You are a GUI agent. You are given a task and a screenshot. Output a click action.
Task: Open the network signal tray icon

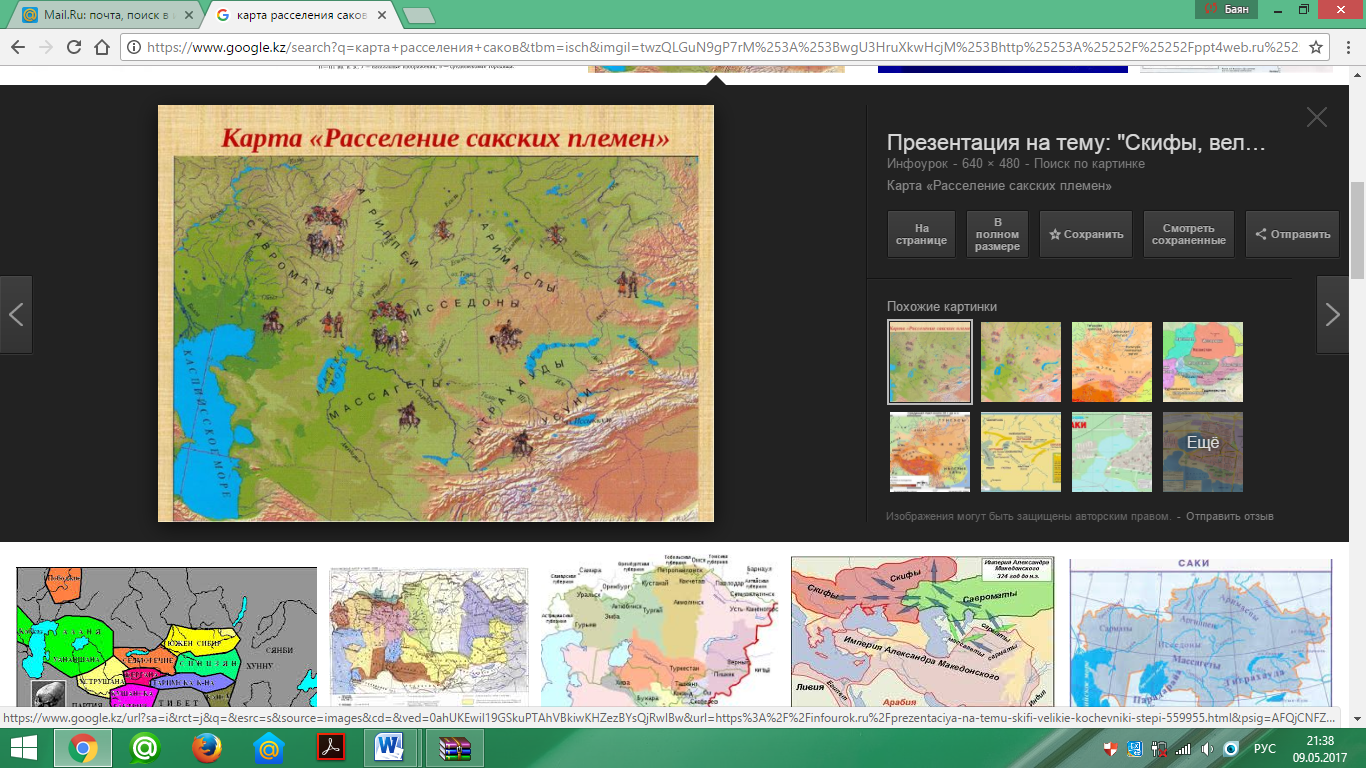pyautogui.click(x=1183, y=749)
